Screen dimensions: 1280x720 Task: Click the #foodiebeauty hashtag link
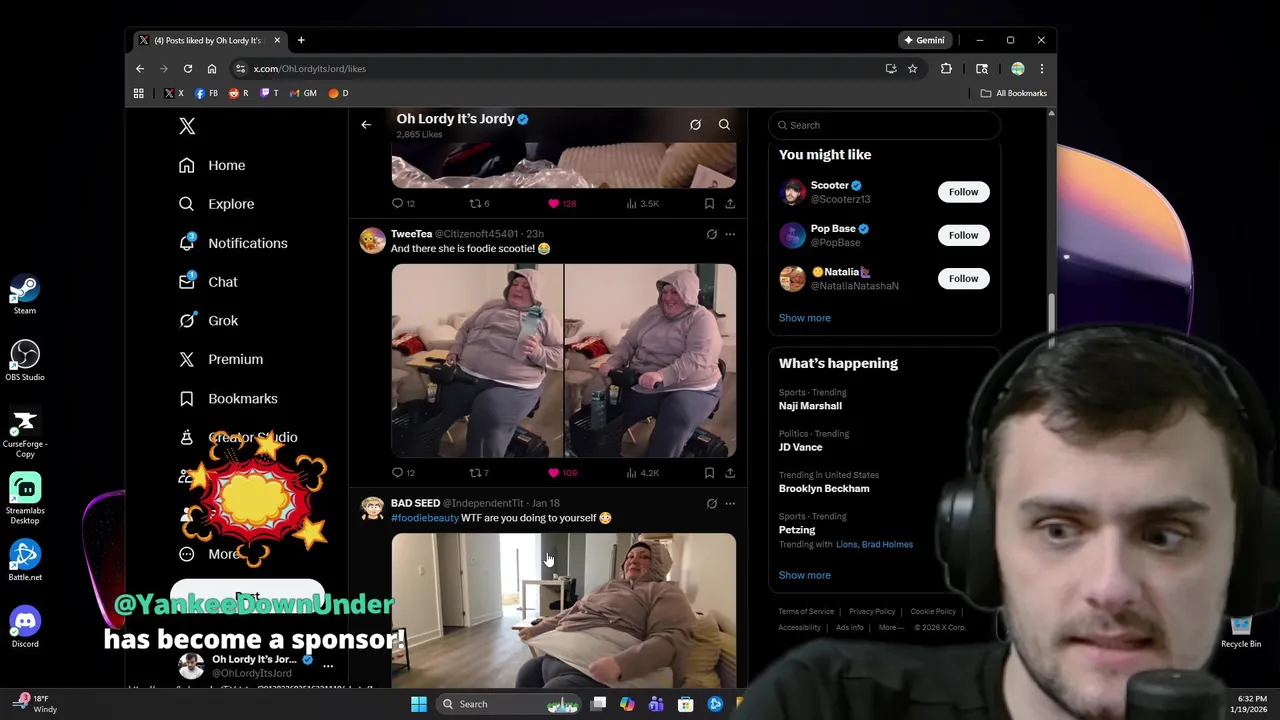tap(424, 518)
